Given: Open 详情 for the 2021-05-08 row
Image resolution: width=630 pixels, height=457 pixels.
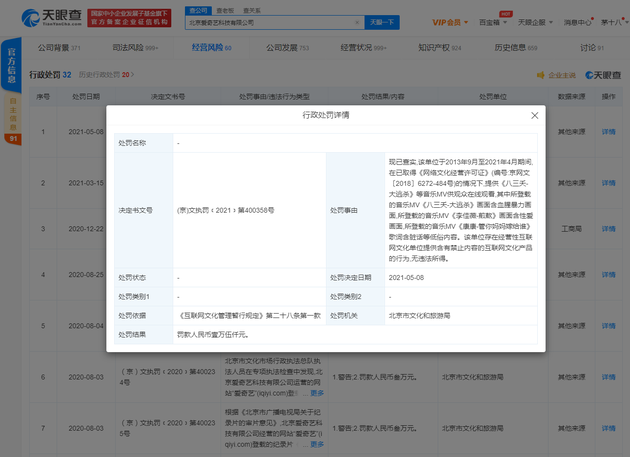Looking at the screenshot, I should coord(608,132).
